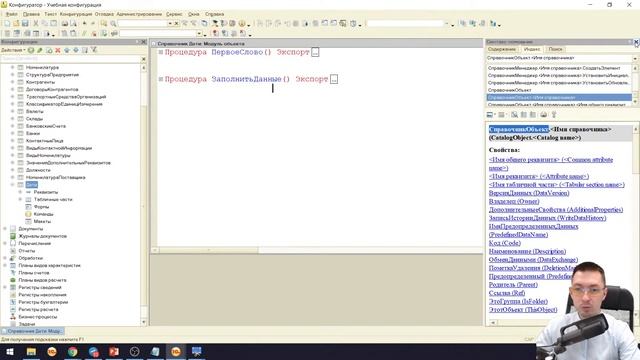Switch to the Поиск help tab

pyautogui.click(x=555, y=49)
